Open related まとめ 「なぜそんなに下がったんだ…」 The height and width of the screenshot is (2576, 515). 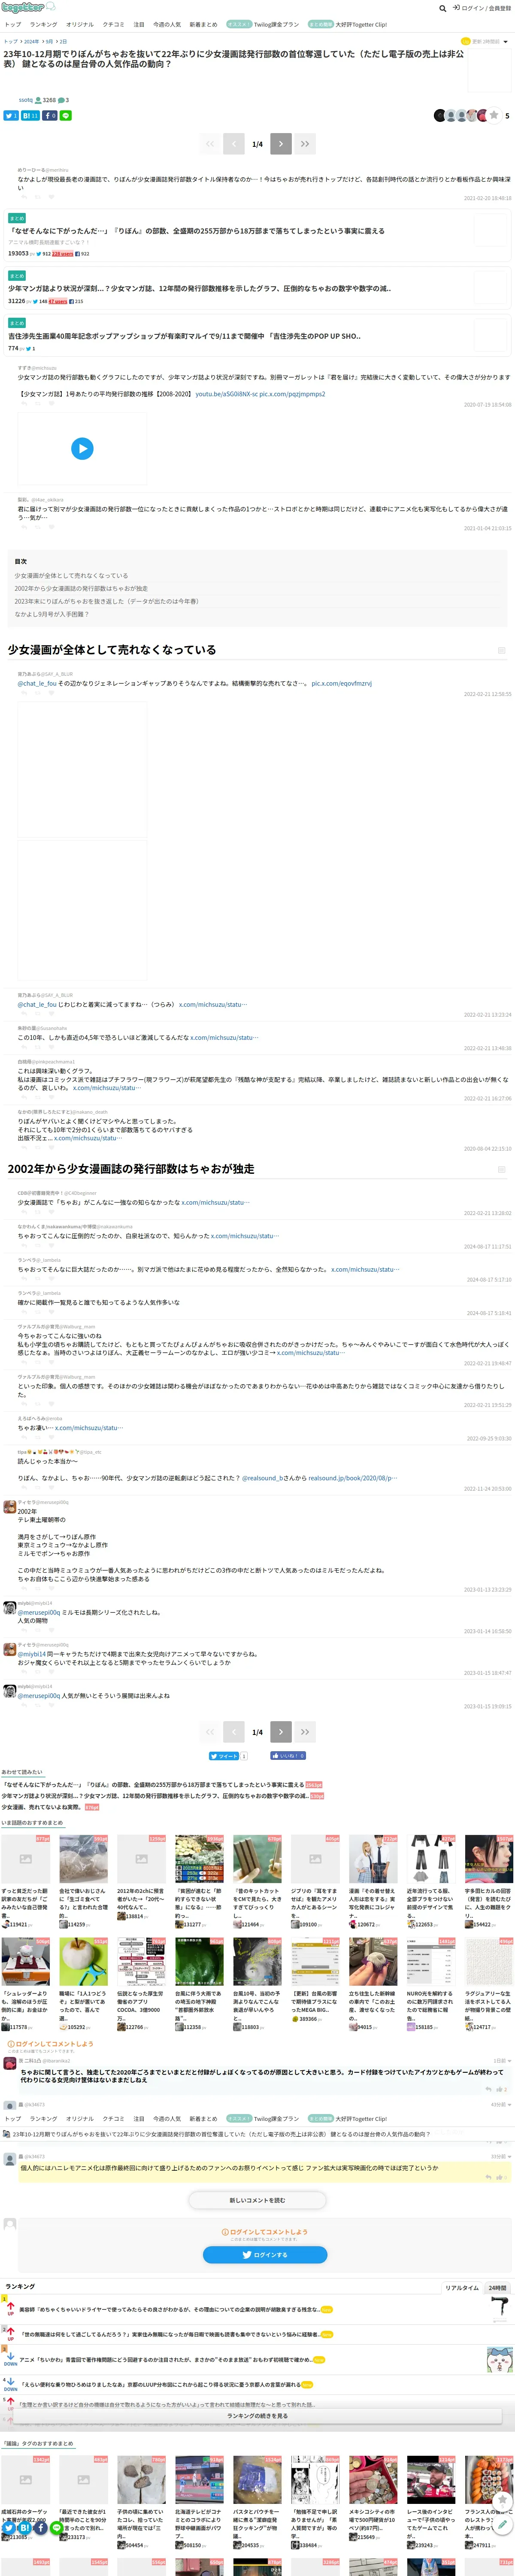click(196, 231)
